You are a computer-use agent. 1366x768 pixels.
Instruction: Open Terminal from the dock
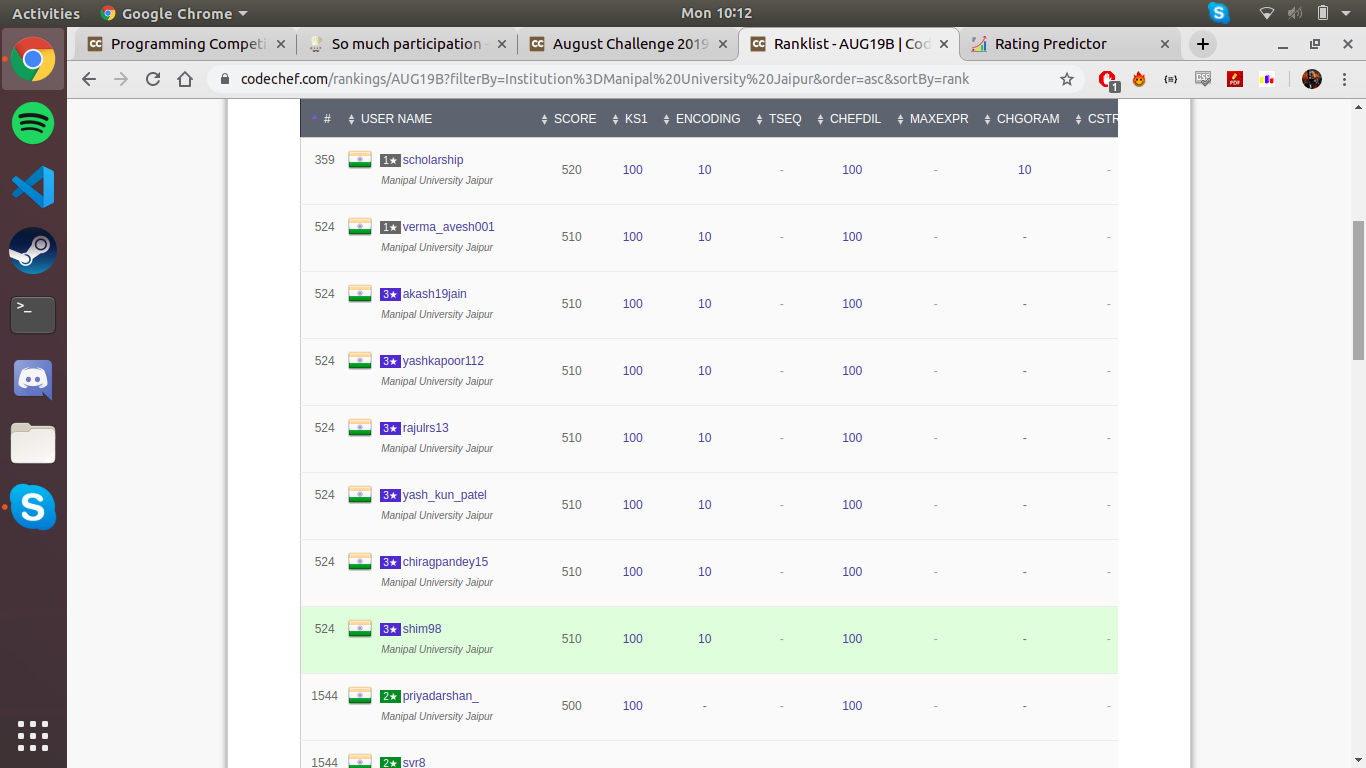pyautogui.click(x=33, y=315)
